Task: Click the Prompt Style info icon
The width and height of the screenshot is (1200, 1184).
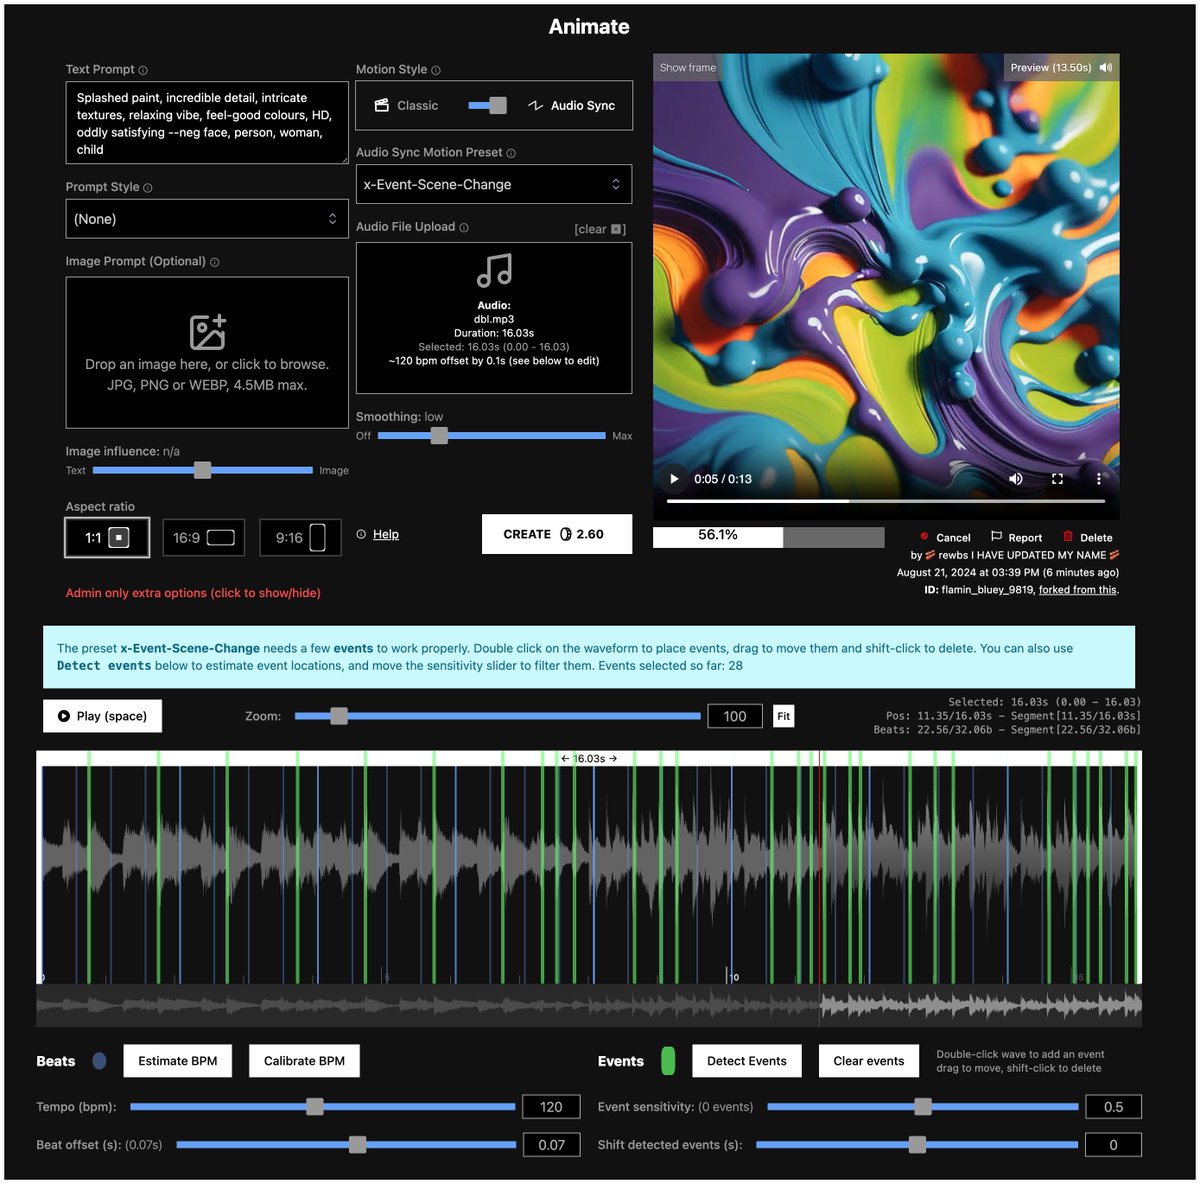Action: 148,188
